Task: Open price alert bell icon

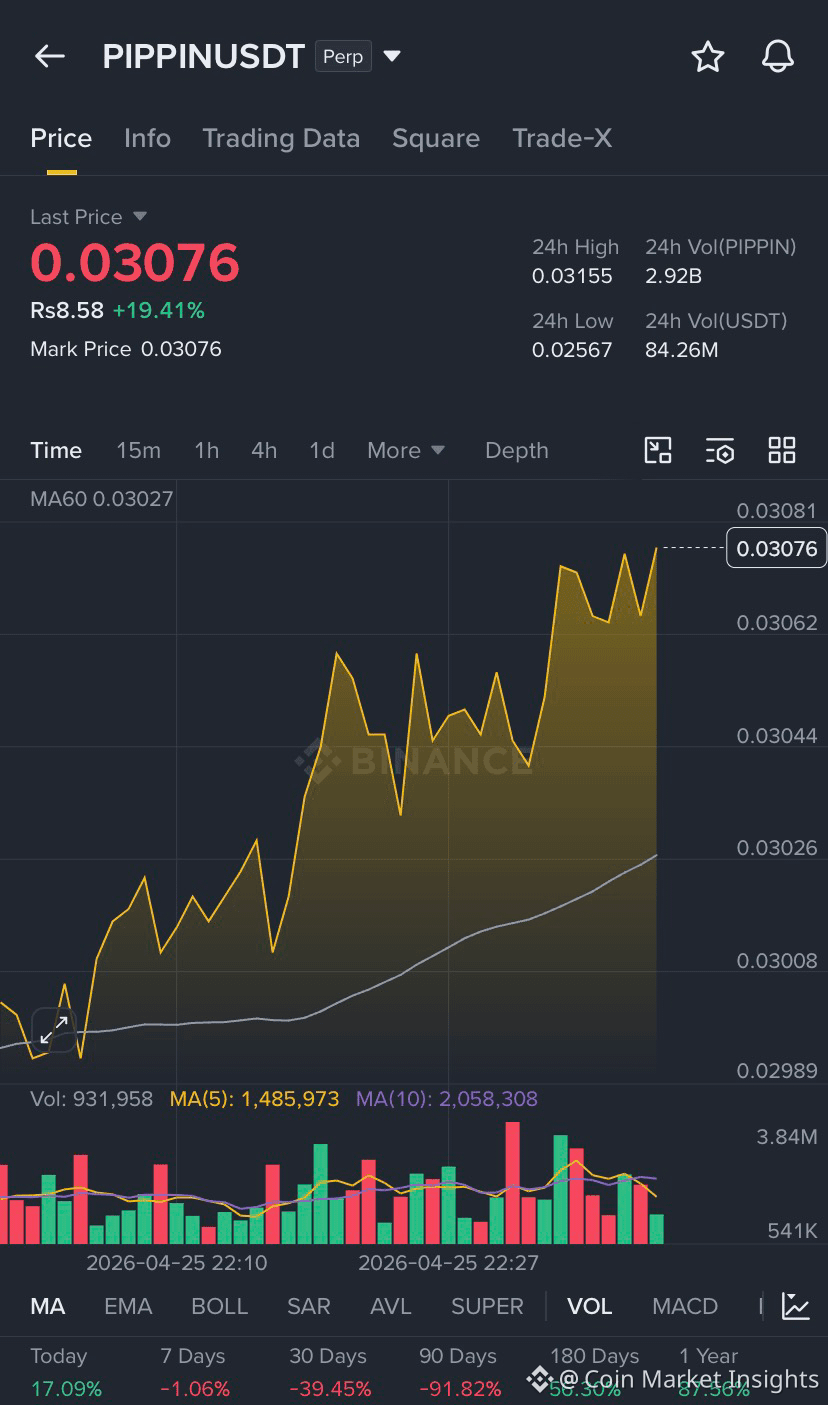Action: 778,57
